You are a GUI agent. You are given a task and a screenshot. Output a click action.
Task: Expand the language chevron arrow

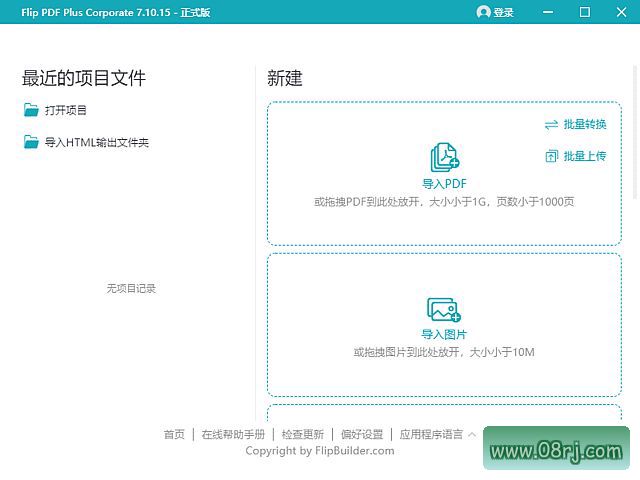pyautogui.click(x=472, y=434)
